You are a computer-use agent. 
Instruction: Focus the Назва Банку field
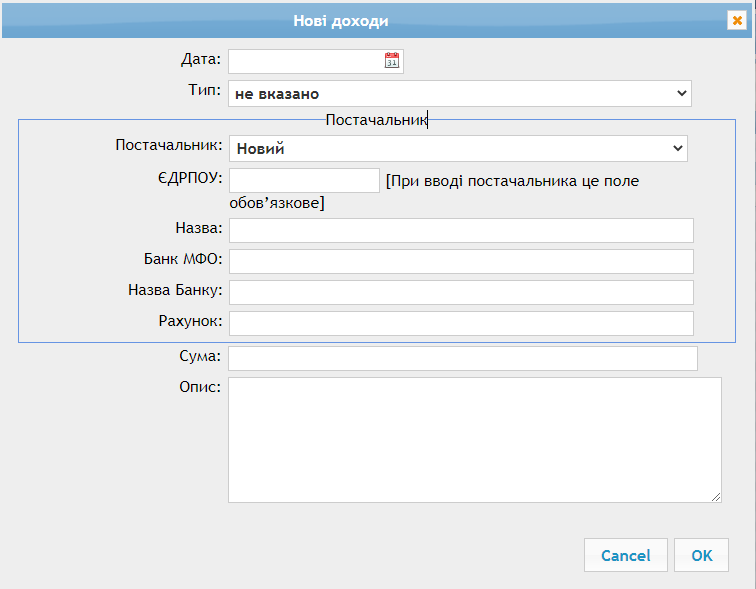[461, 293]
